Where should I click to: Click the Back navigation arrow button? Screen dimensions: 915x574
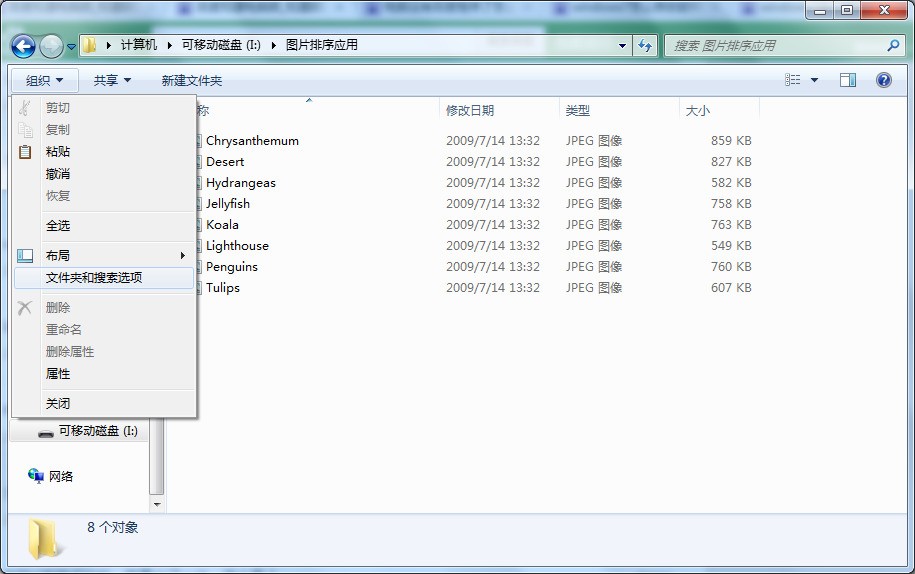(x=23, y=46)
